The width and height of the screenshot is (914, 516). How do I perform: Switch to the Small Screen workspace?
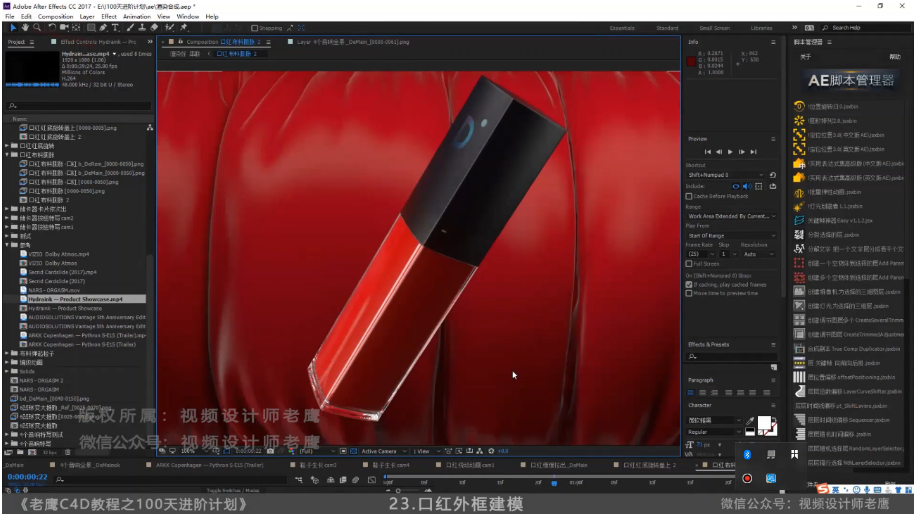click(714, 28)
